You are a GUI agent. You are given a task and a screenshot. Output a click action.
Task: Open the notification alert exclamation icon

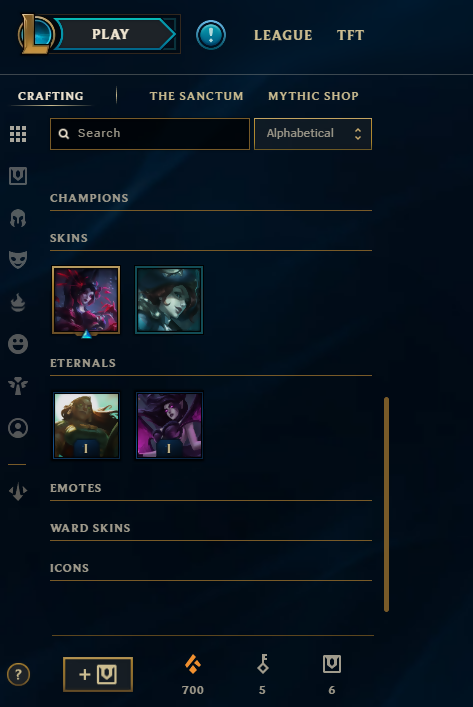211,35
